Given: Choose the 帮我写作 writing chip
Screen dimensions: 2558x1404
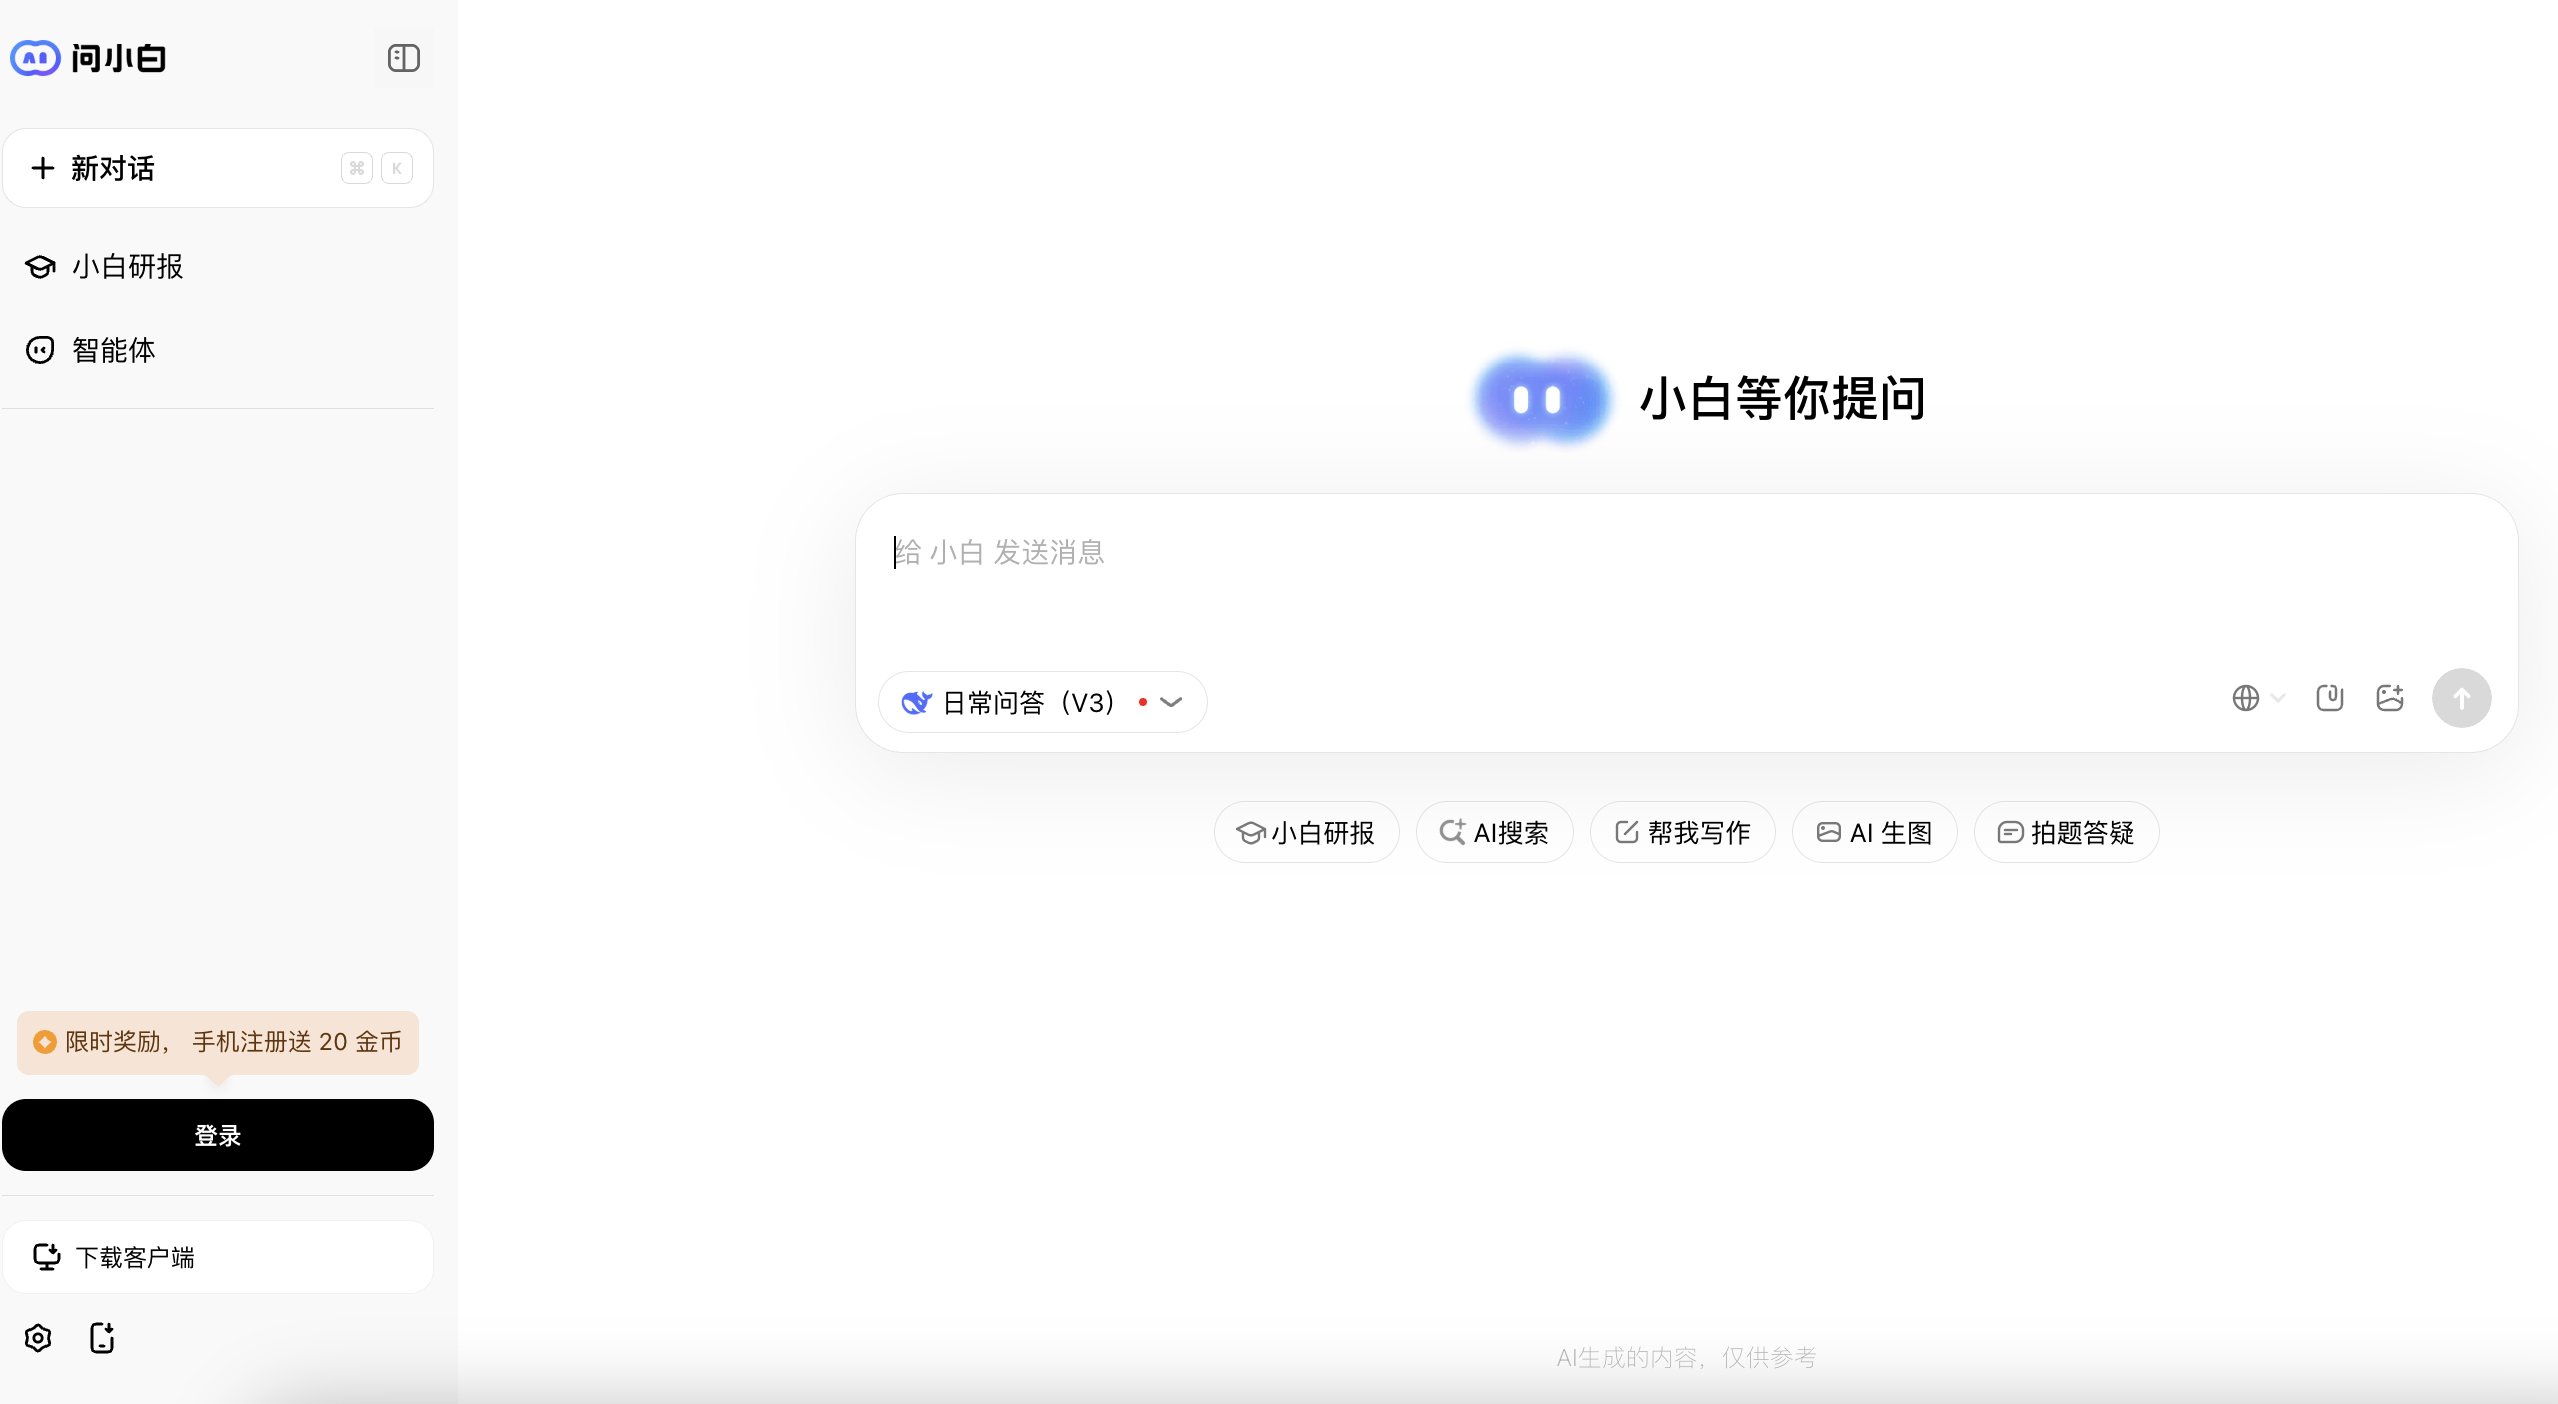Looking at the screenshot, I should (x=1682, y=832).
